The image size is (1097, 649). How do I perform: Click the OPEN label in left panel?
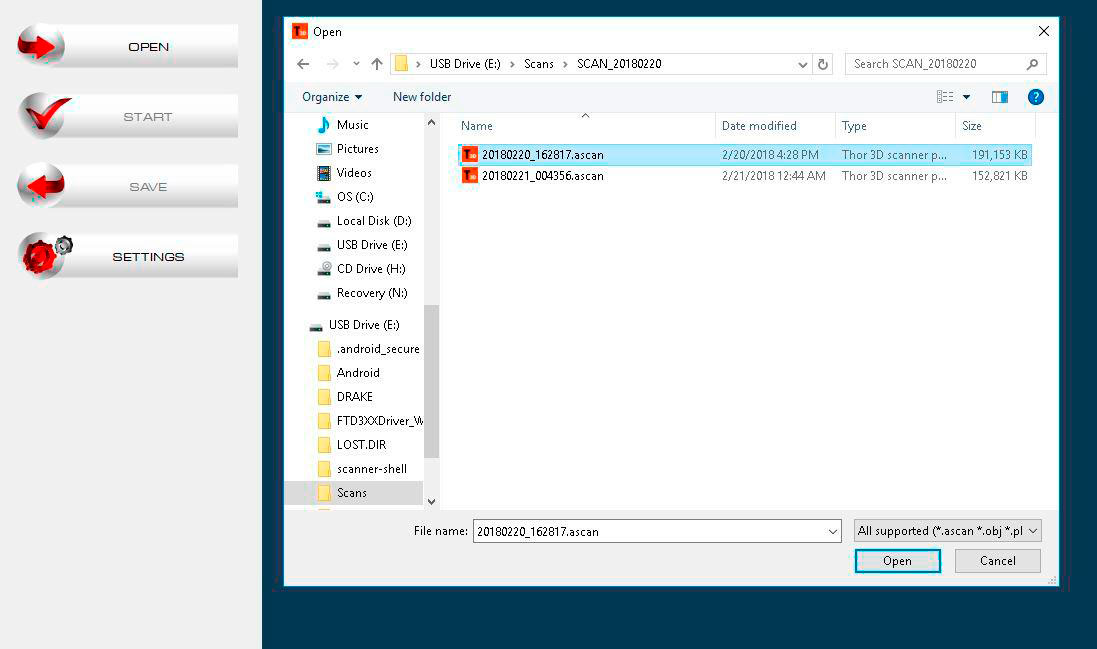pos(148,47)
